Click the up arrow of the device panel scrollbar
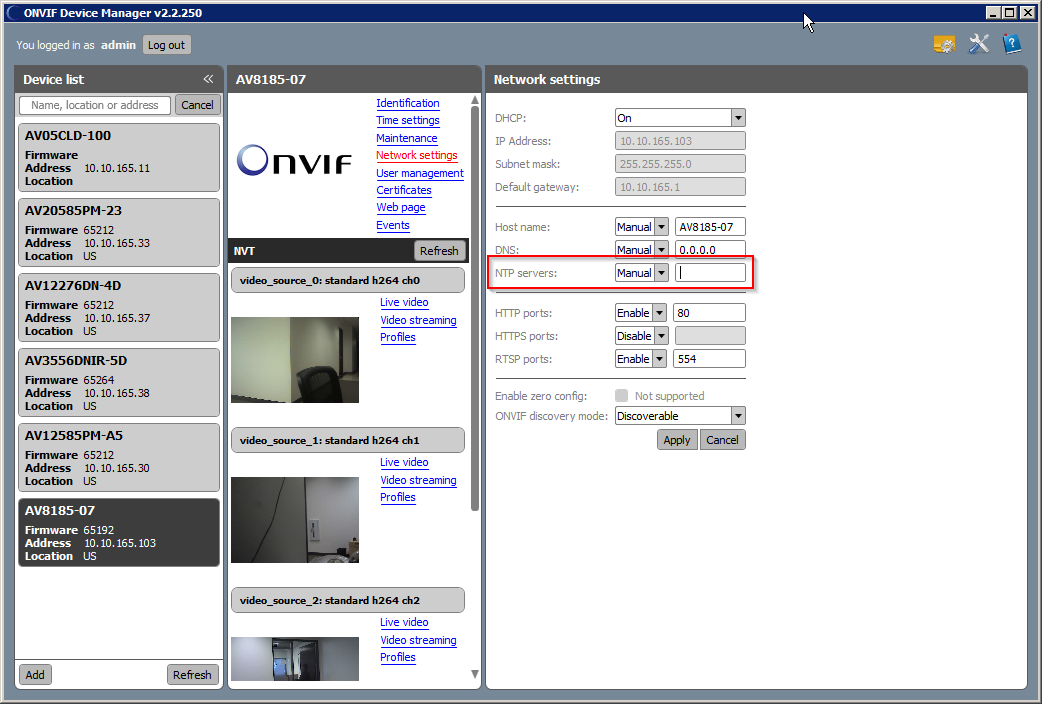 click(x=474, y=100)
